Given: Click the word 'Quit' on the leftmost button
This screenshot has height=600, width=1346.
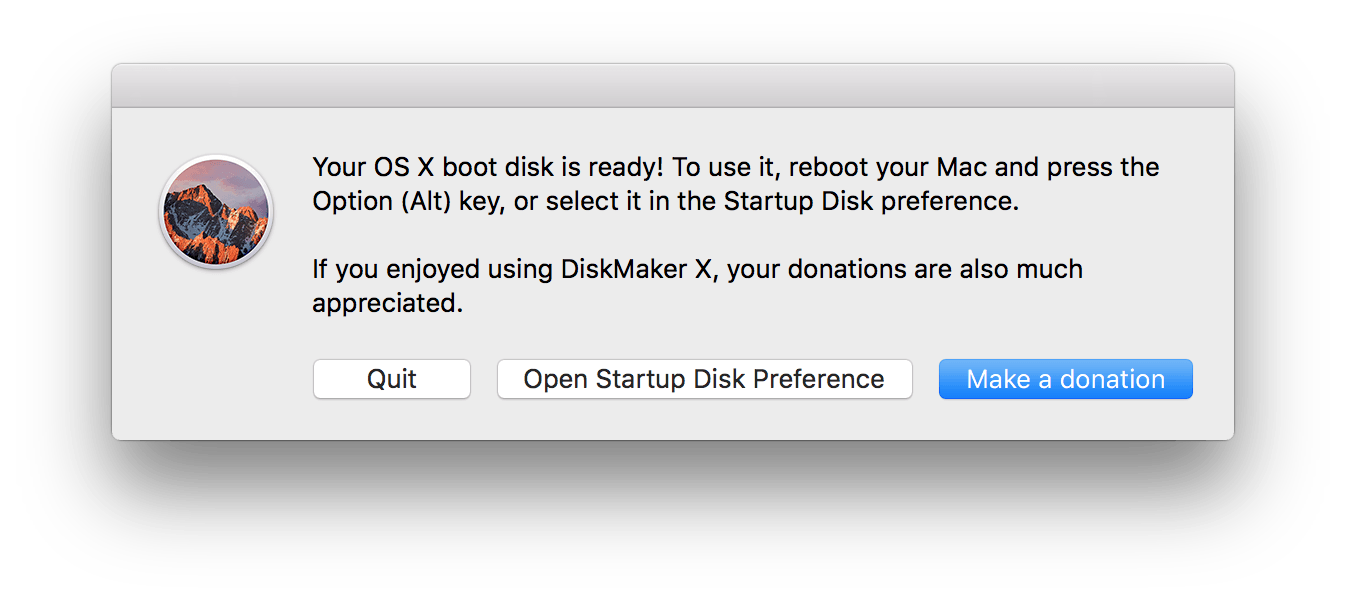Looking at the screenshot, I should pos(392,379).
